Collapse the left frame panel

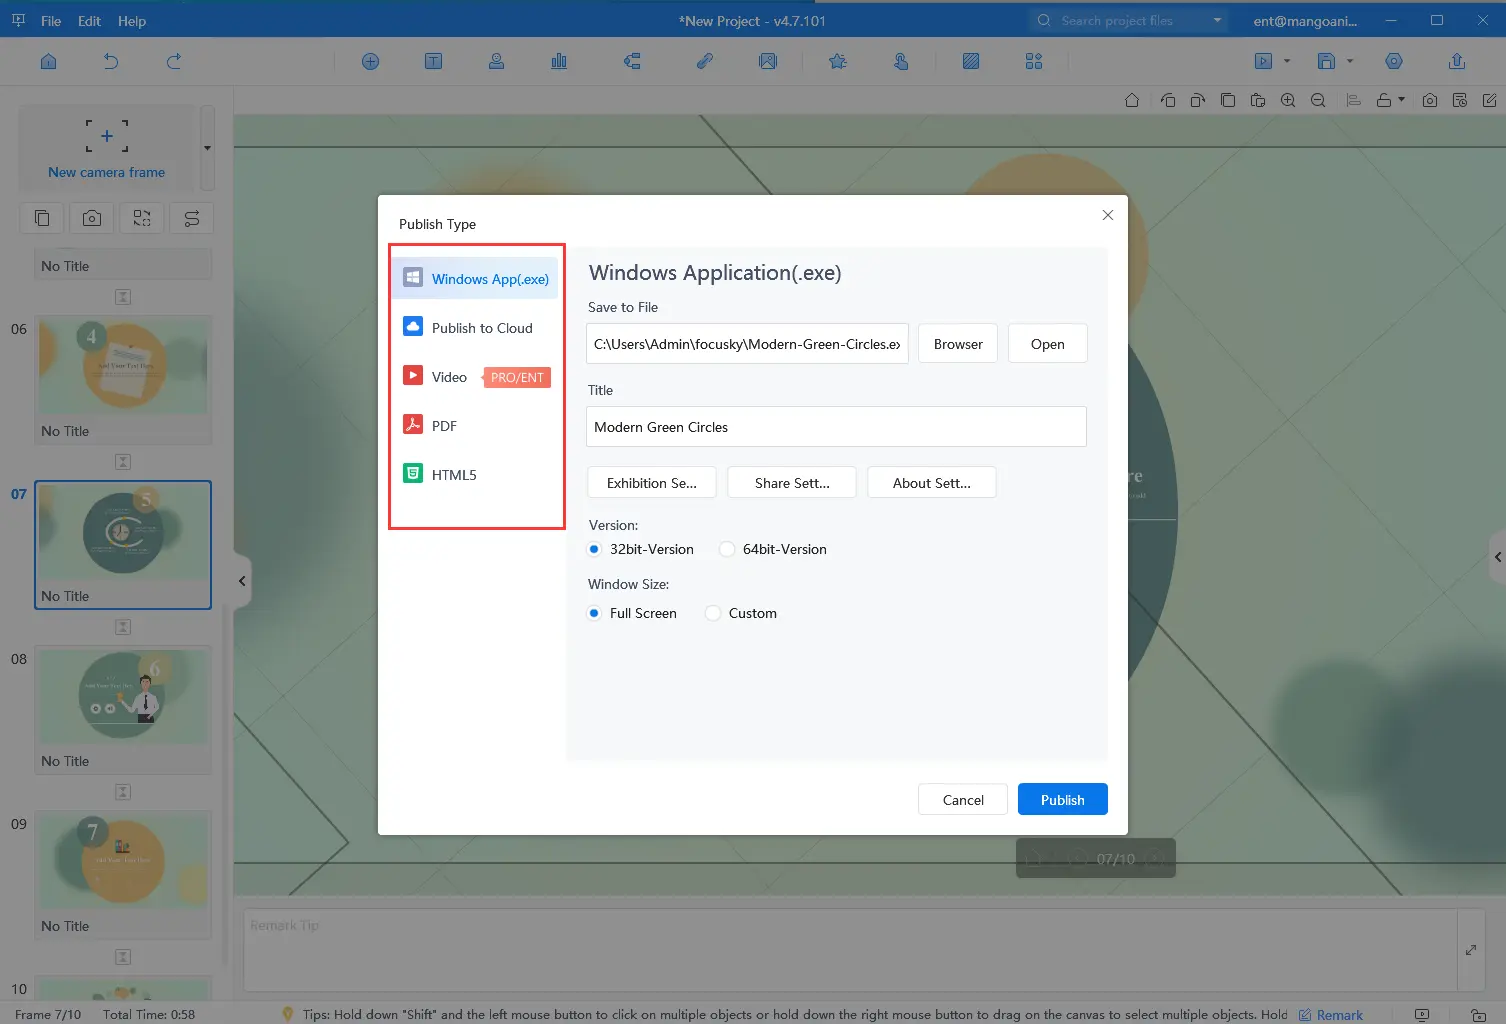(x=242, y=581)
